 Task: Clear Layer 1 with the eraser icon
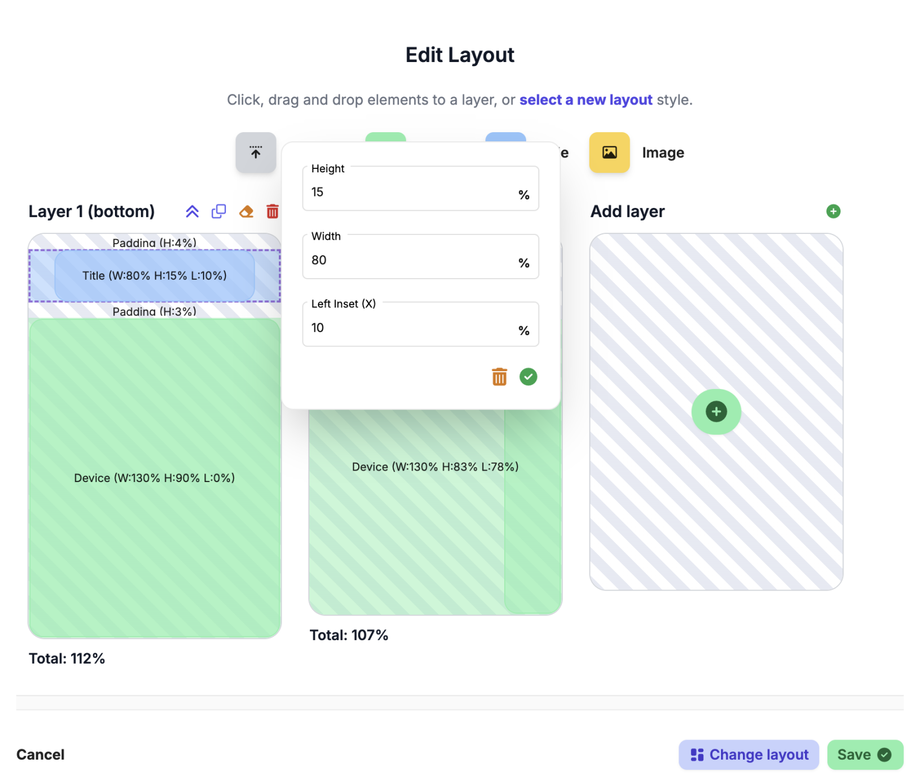click(246, 212)
